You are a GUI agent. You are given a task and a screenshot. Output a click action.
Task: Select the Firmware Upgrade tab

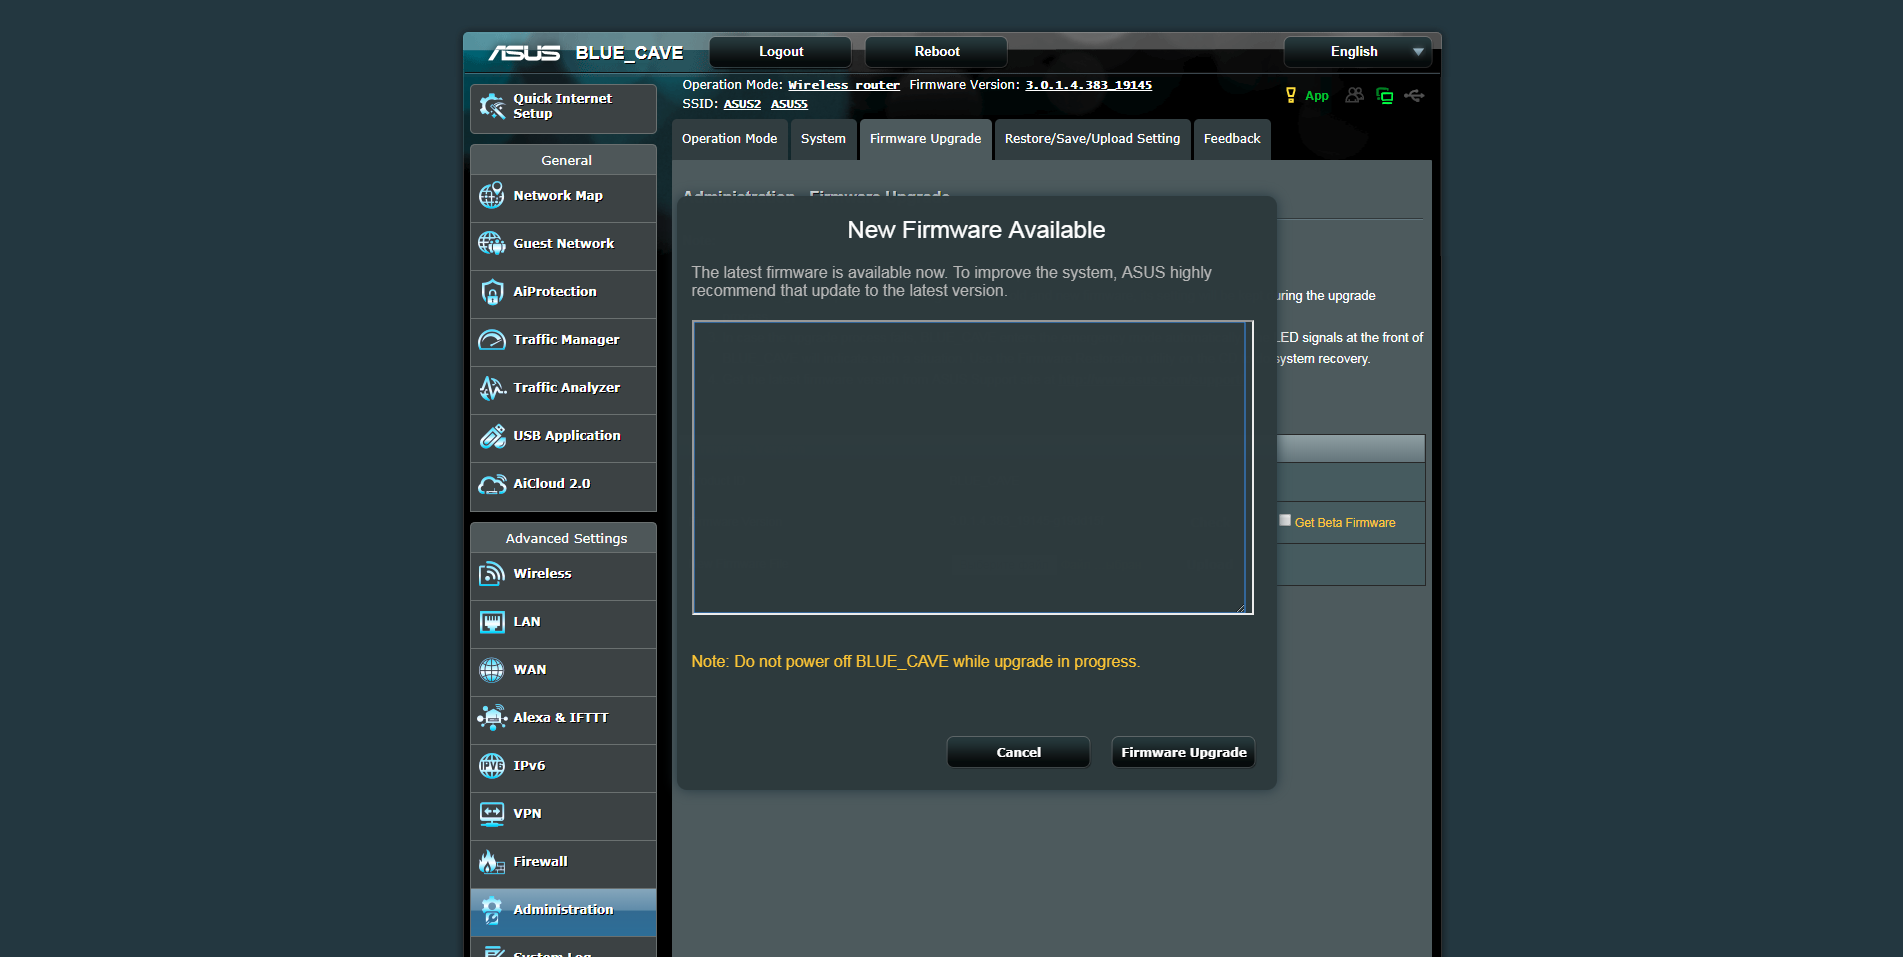(x=925, y=139)
